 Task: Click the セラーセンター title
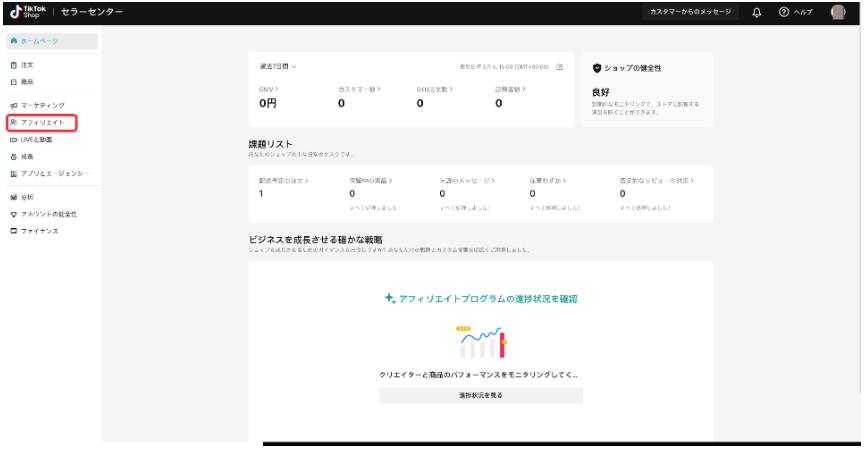point(92,12)
